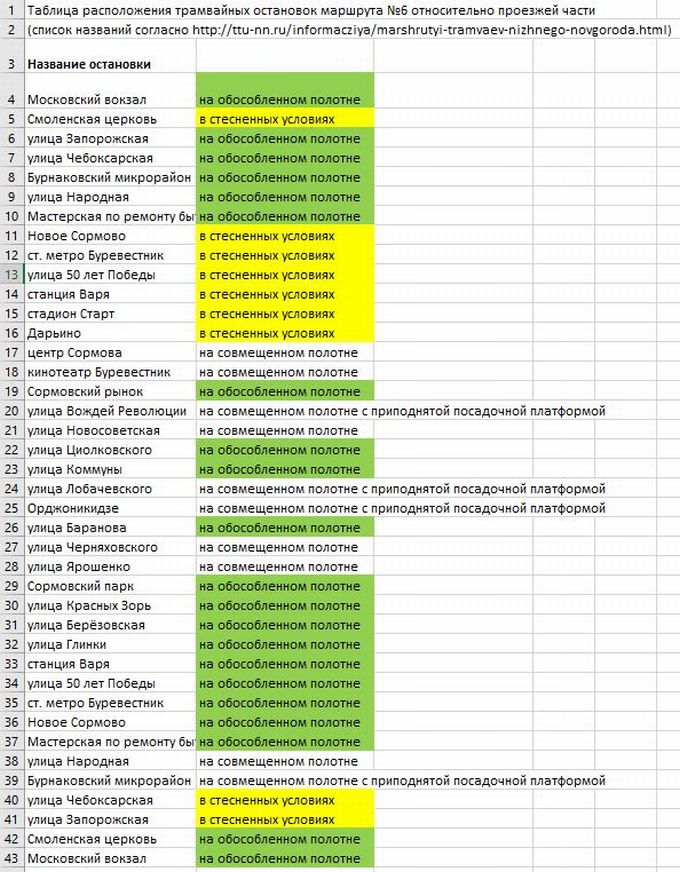This screenshot has height=872, width=680.
Task: Select 'Бурнаковский микрорайон' in row 8
Action: pos(109,177)
